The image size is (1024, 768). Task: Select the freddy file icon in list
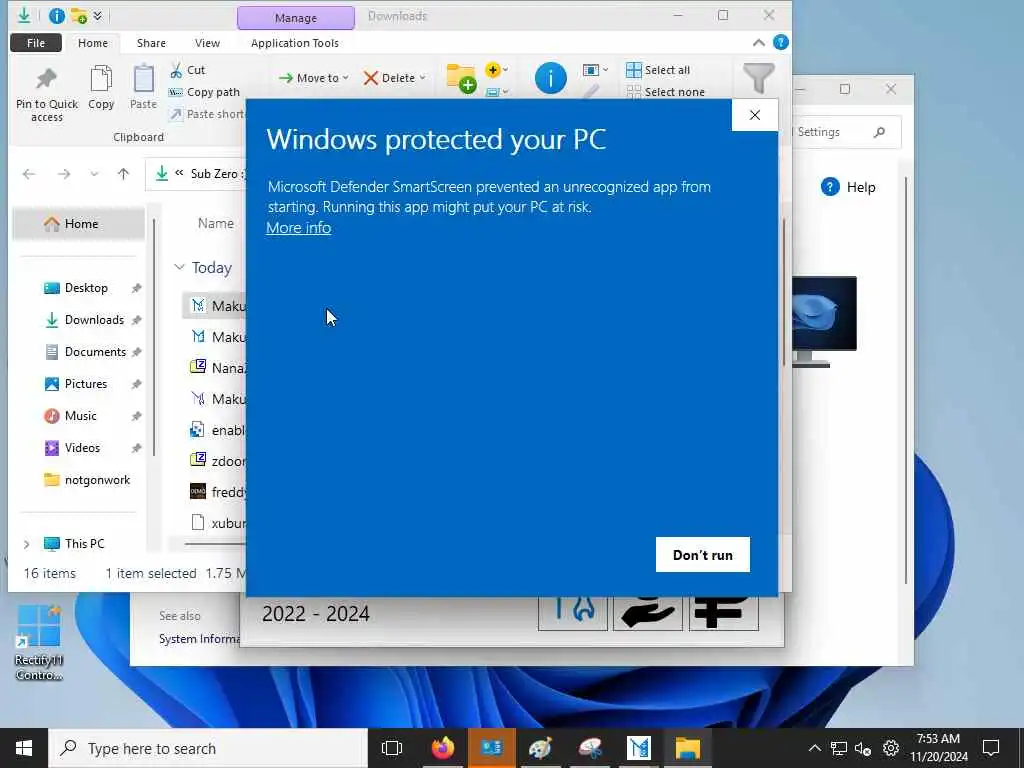pos(198,491)
